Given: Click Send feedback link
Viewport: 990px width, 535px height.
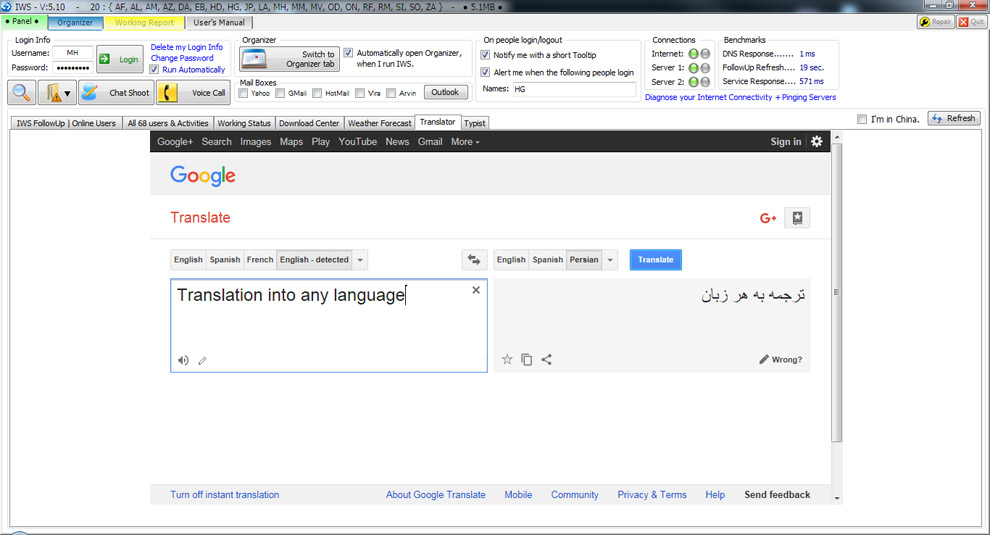Looking at the screenshot, I should (x=777, y=495).
